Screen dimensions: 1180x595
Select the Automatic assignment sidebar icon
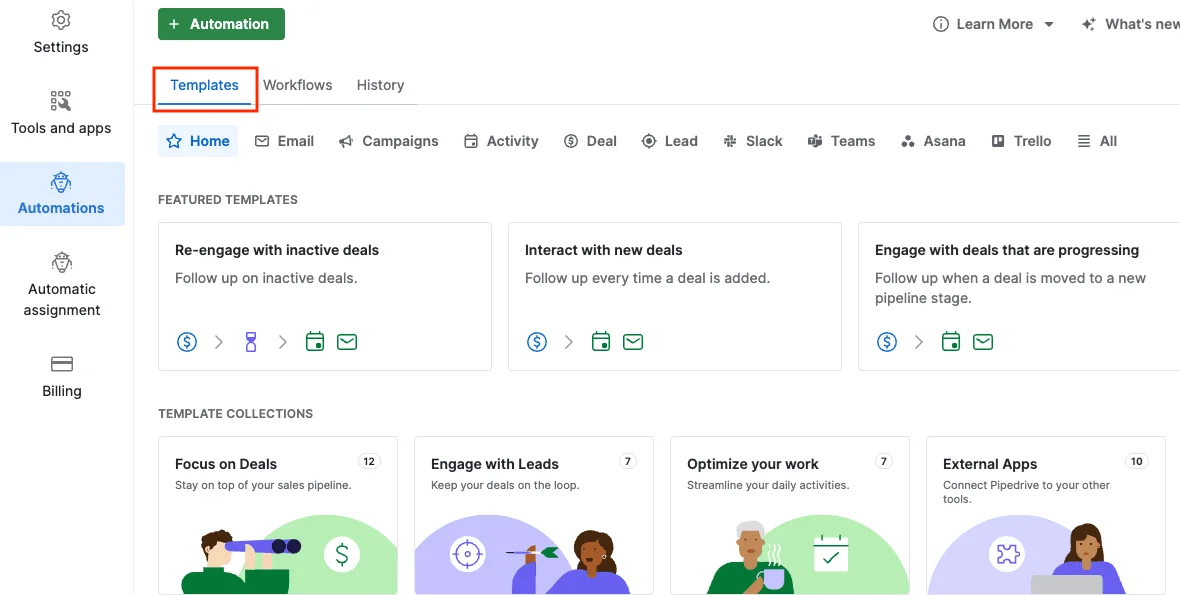pyautogui.click(x=61, y=263)
